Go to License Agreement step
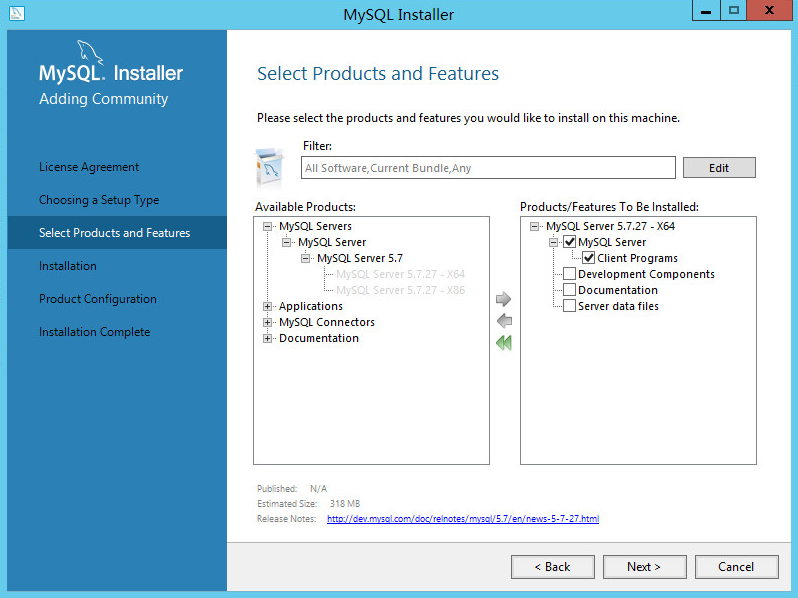Screen dimensions: 798x598 tap(89, 167)
